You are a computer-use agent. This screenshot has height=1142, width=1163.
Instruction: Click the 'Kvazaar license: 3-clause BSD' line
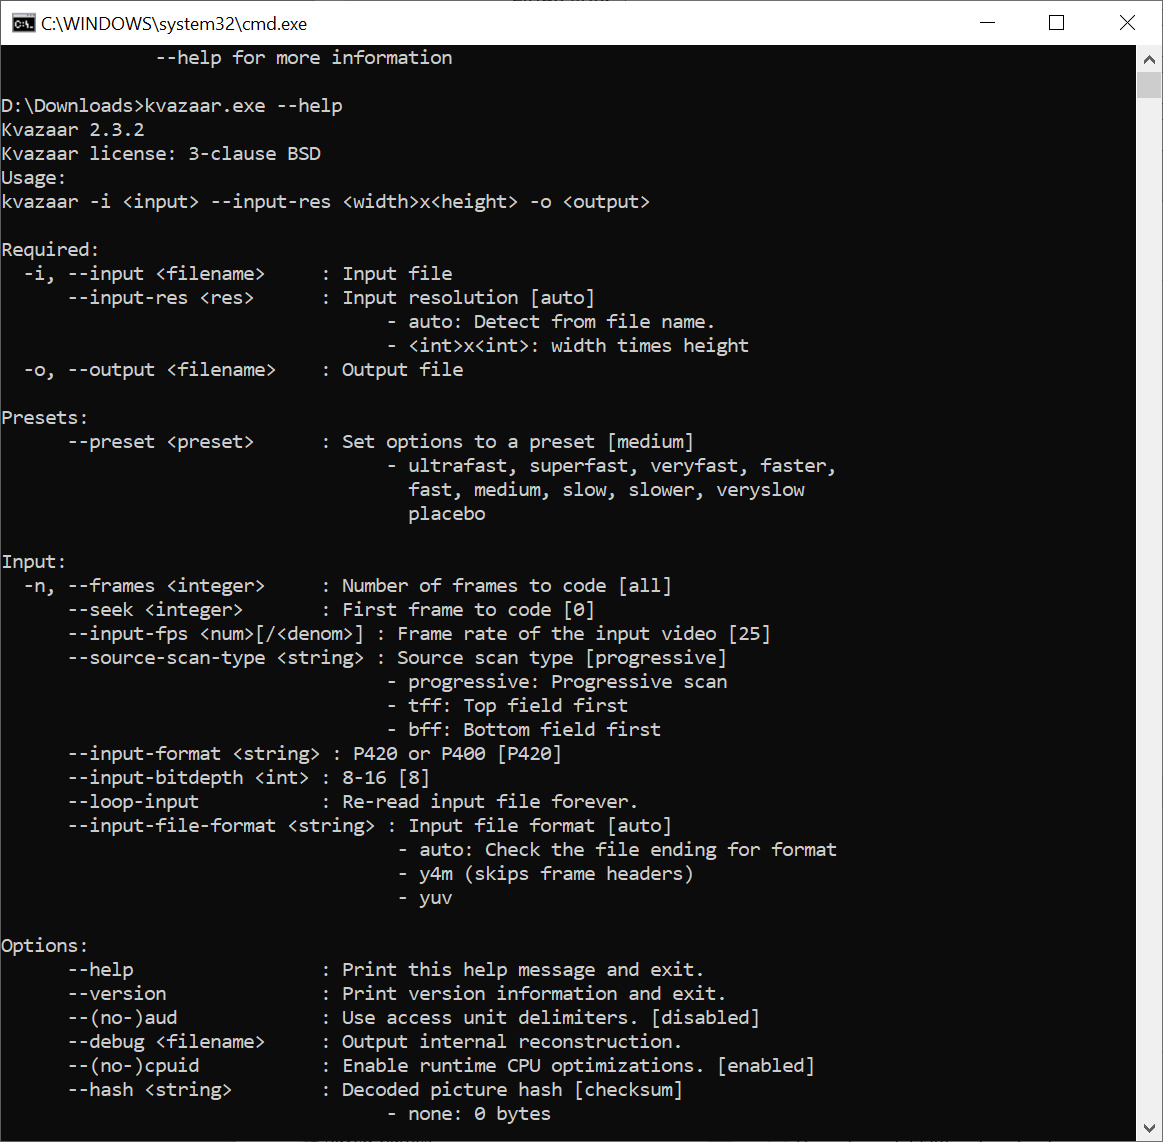[161, 154]
